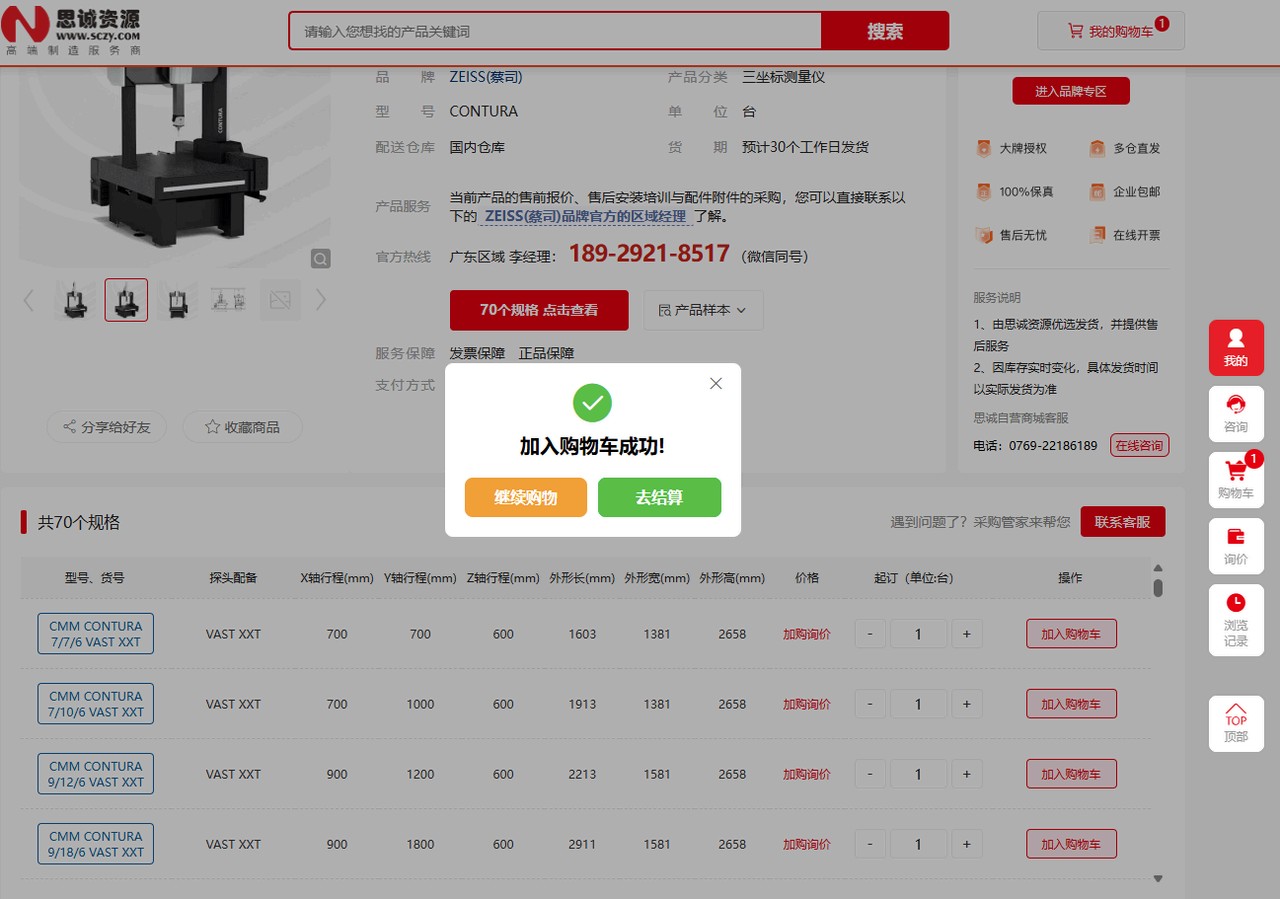The height and width of the screenshot is (899, 1280).
Task: Increase quantity for CONTURA 7/7/6 row
Action: coord(966,634)
